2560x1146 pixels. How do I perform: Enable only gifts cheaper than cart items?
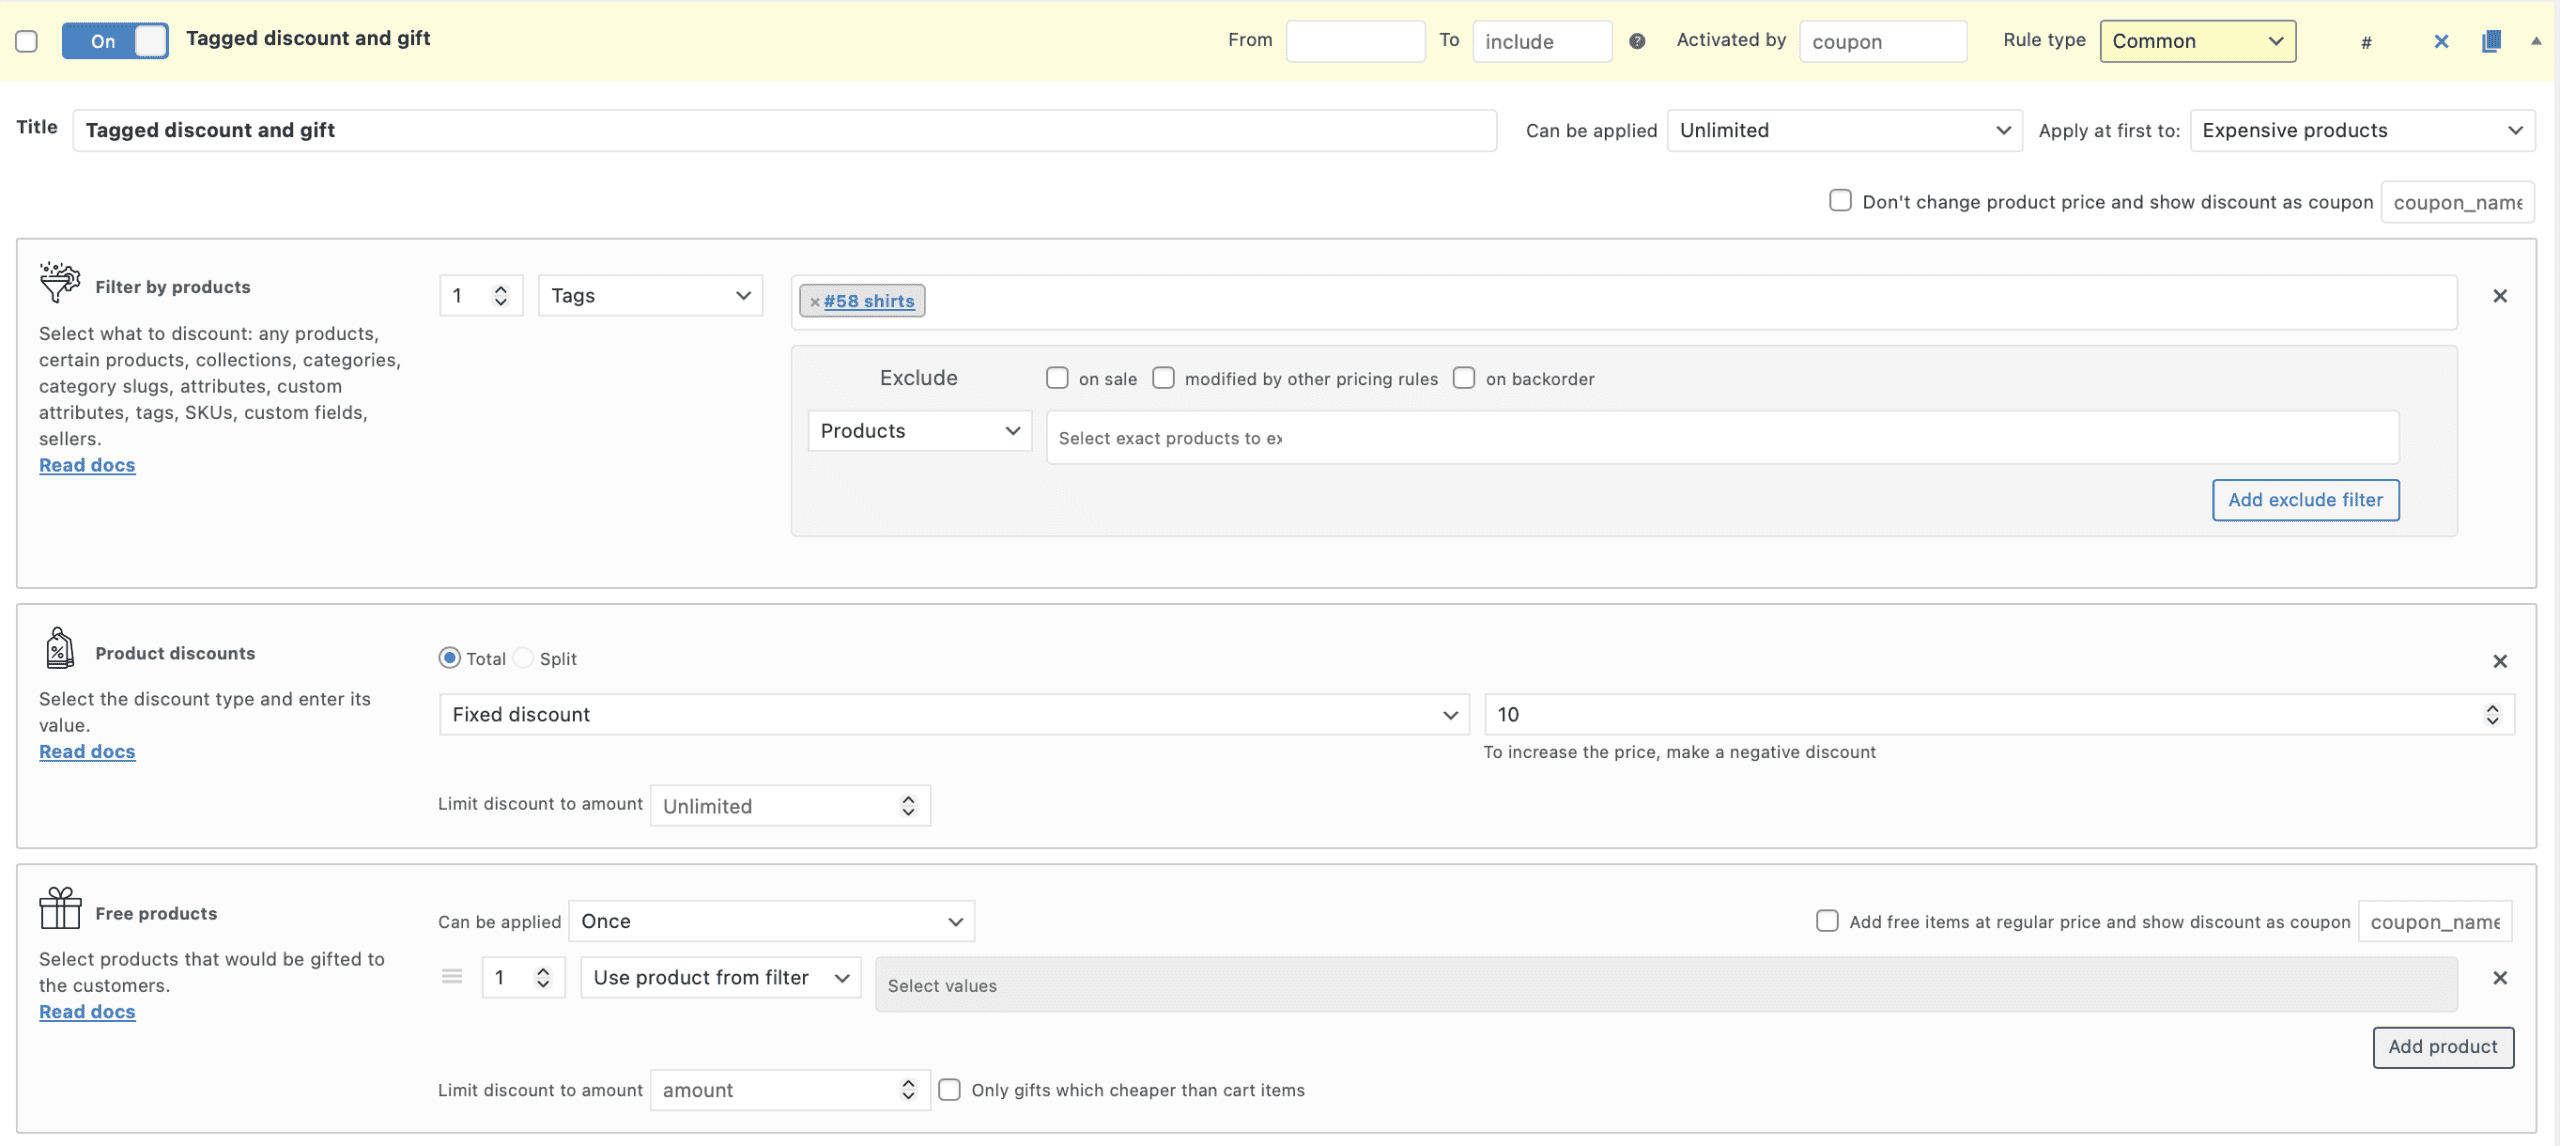(950, 1090)
